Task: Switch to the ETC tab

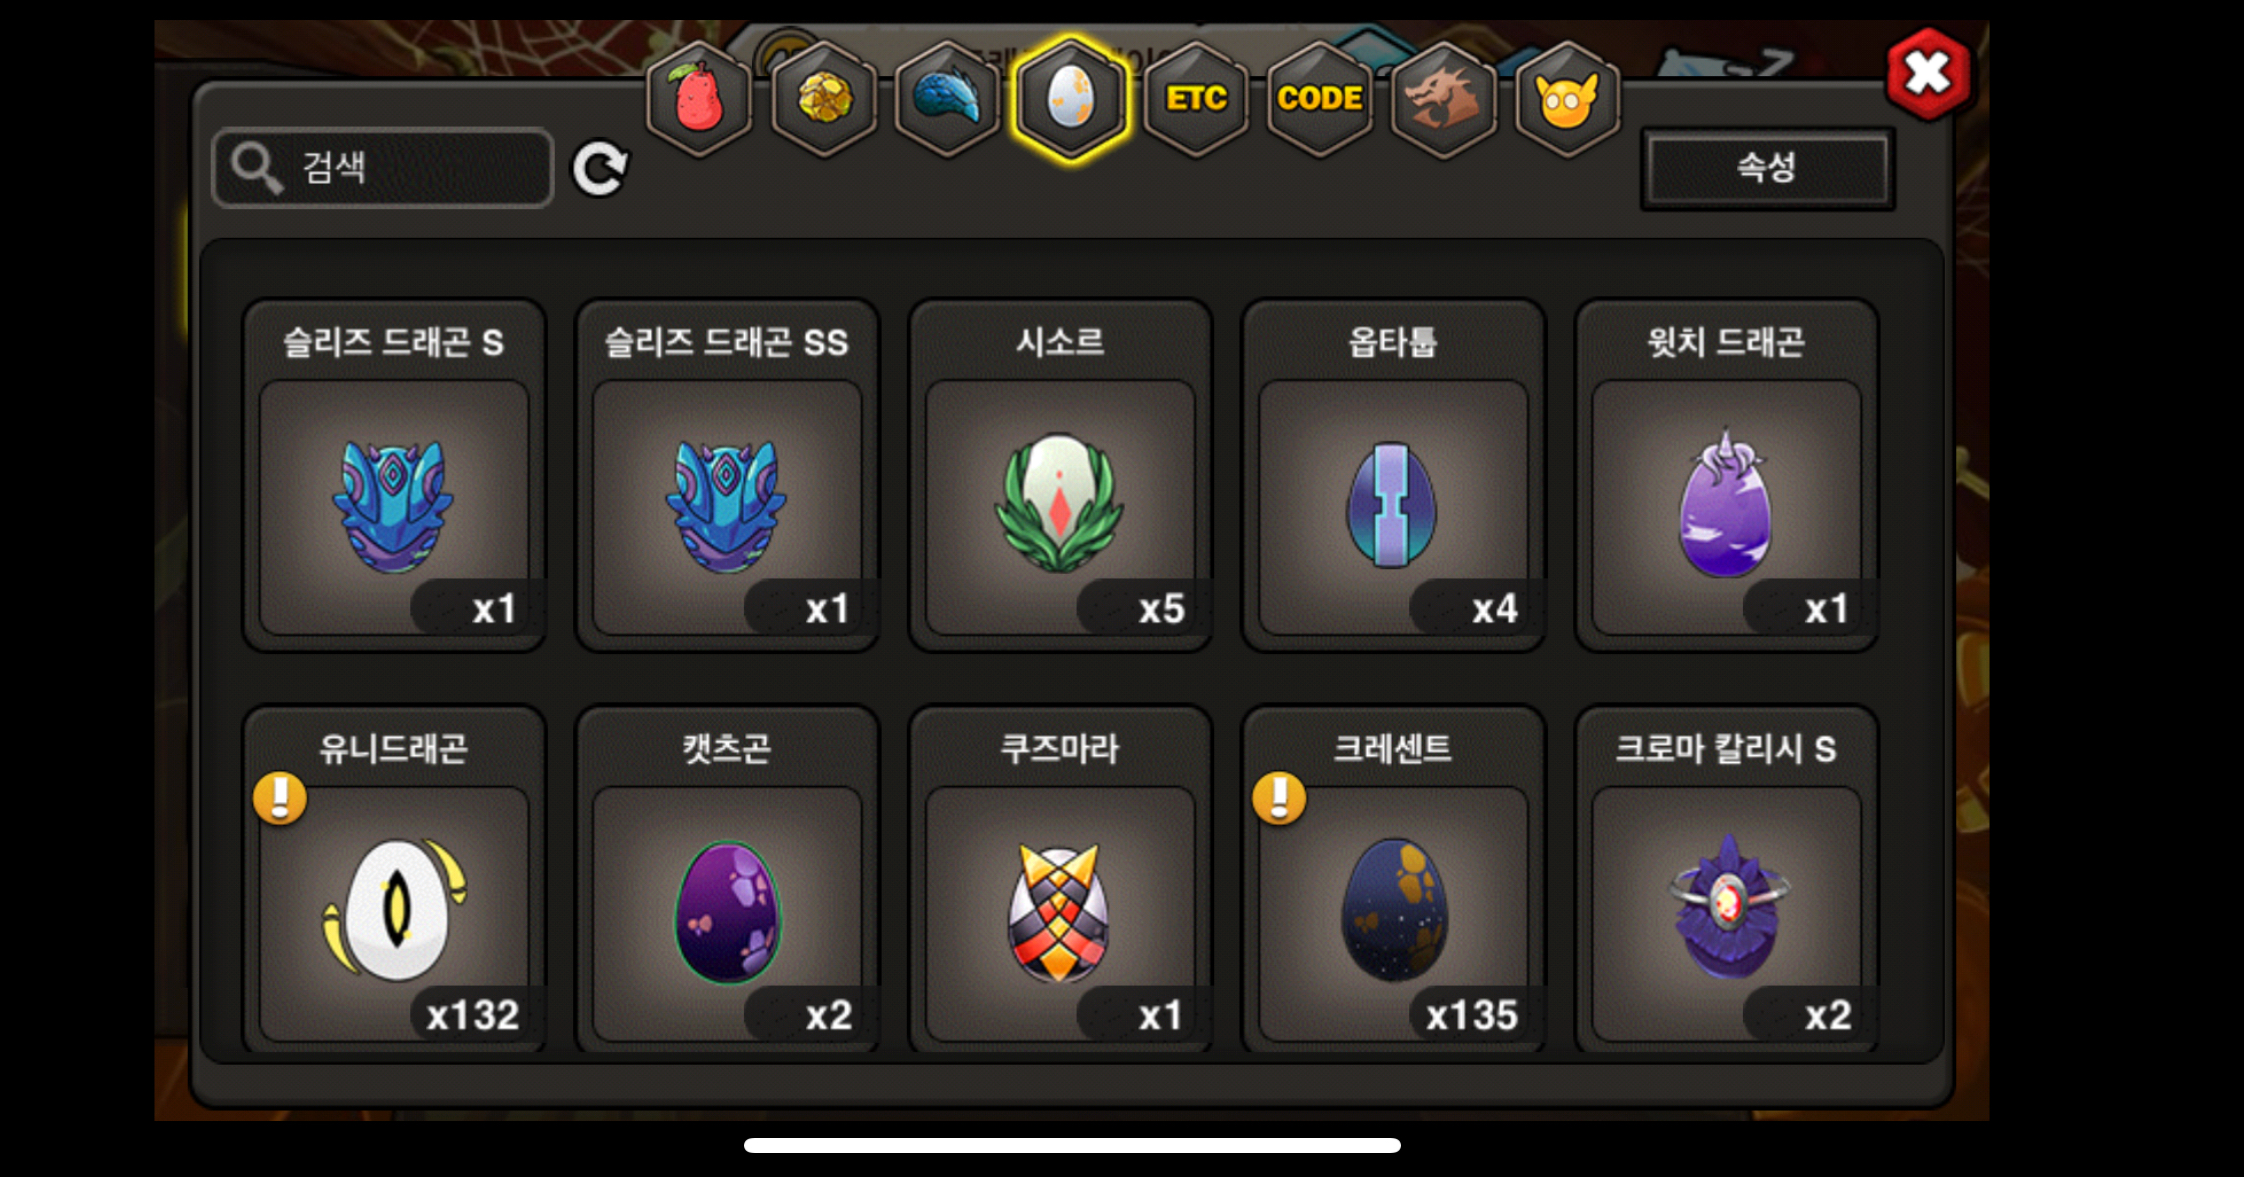Action: (x=1195, y=98)
